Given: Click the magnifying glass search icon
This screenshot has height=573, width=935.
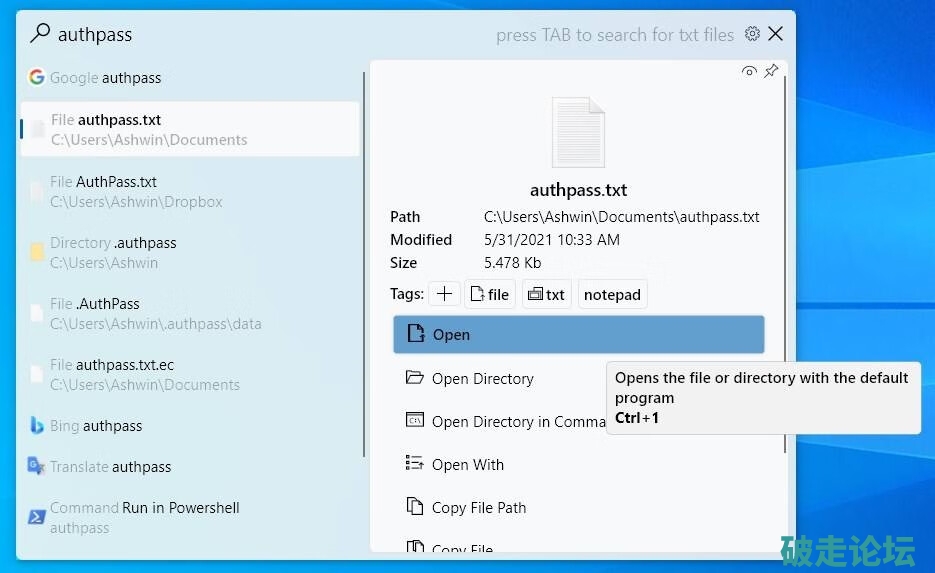Looking at the screenshot, I should [x=39, y=34].
